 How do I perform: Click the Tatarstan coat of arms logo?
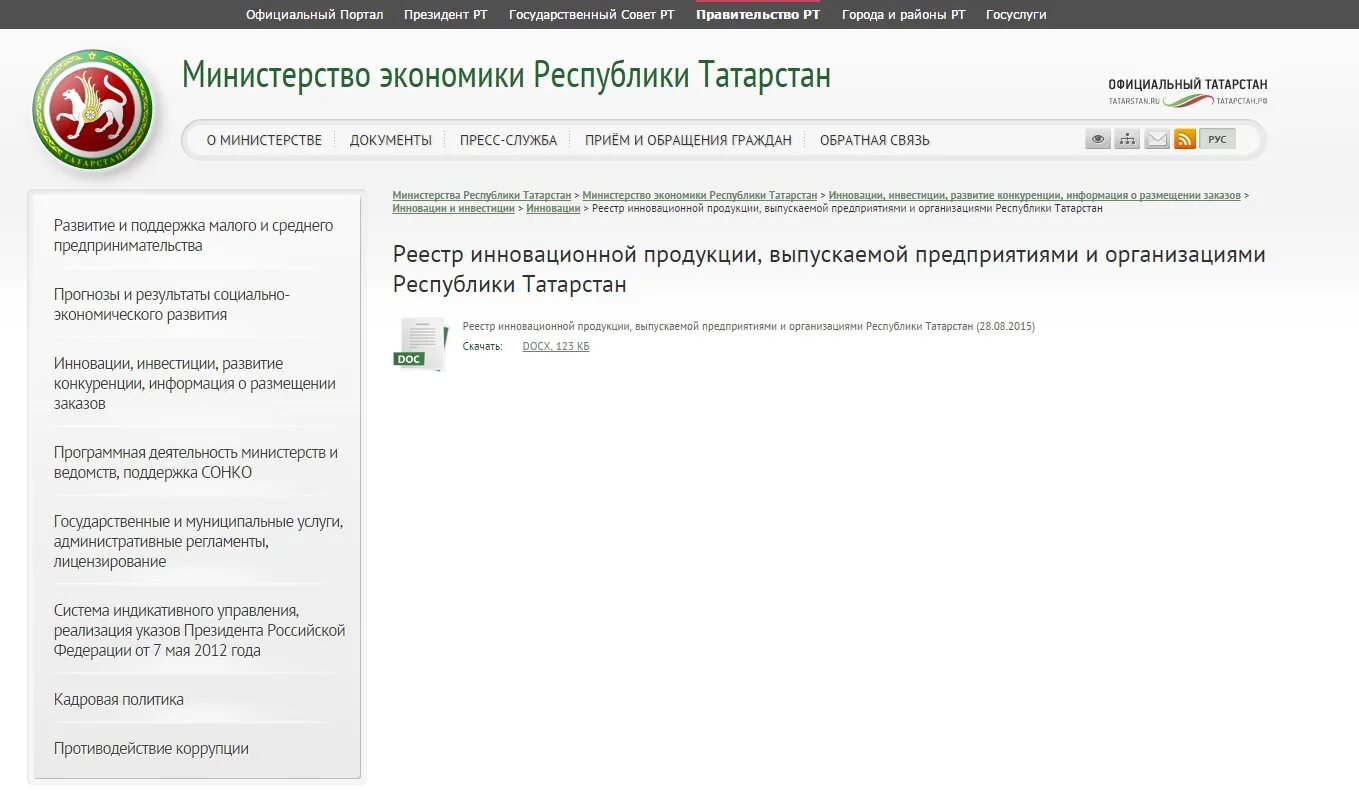point(94,111)
